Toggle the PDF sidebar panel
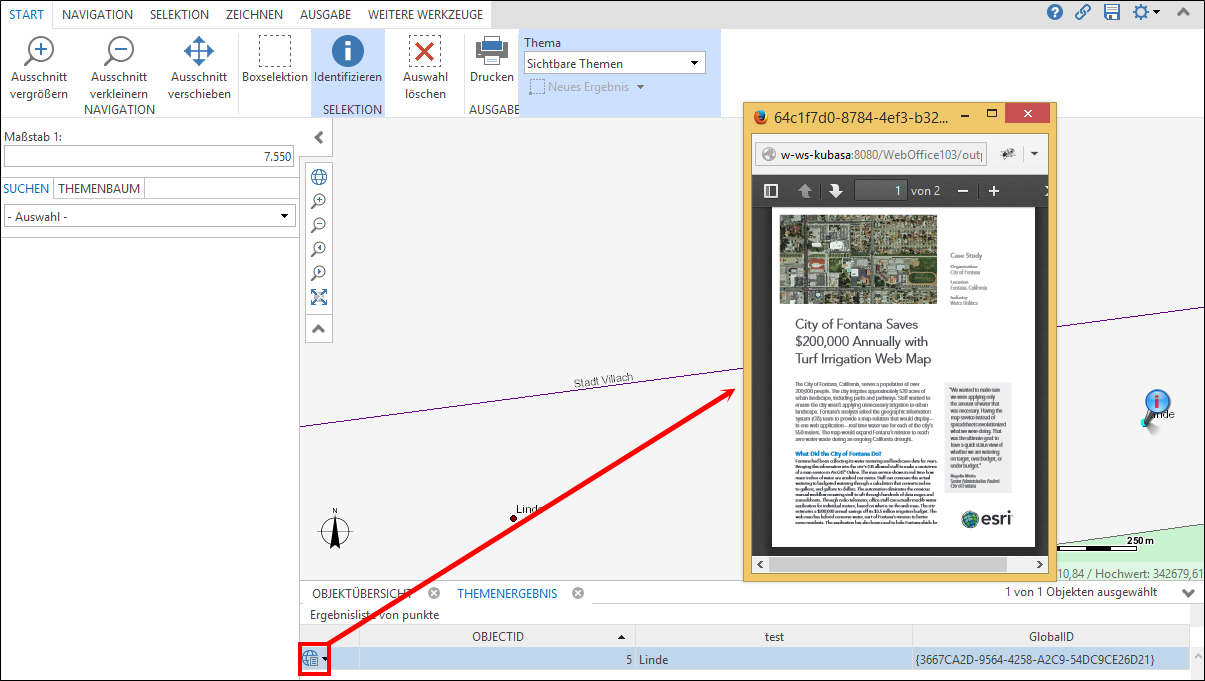 point(770,190)
